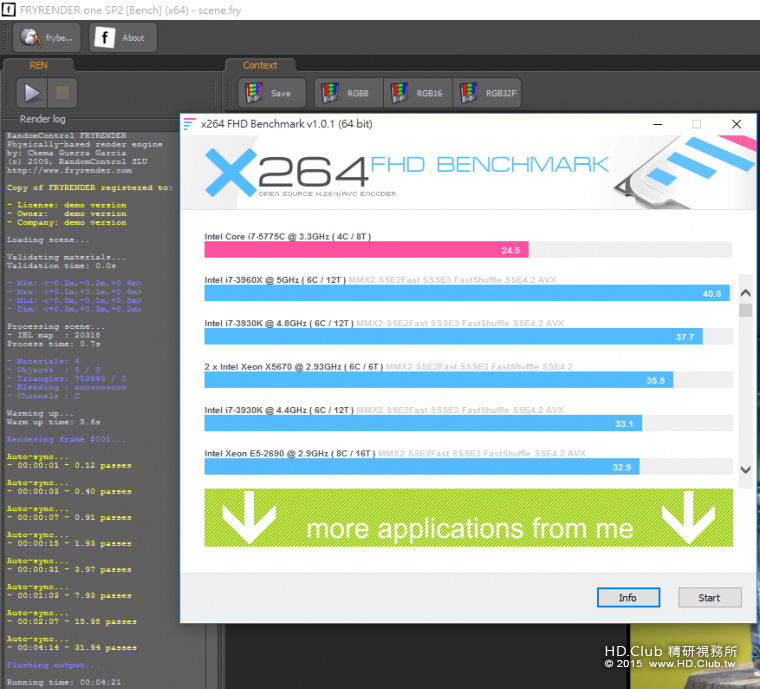Open the more applications from me banner
This screenshot has height=689, width=760.
[x=468, y=517]
